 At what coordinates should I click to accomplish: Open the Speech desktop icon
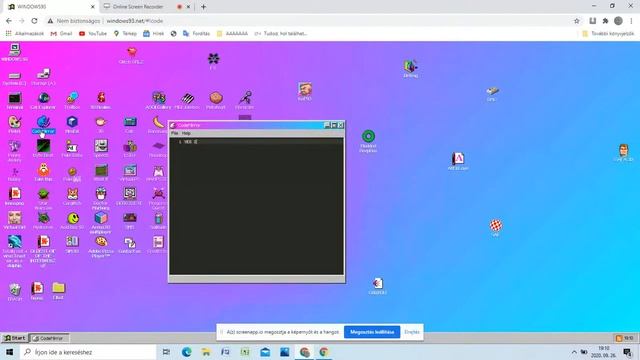coord(101,149)
